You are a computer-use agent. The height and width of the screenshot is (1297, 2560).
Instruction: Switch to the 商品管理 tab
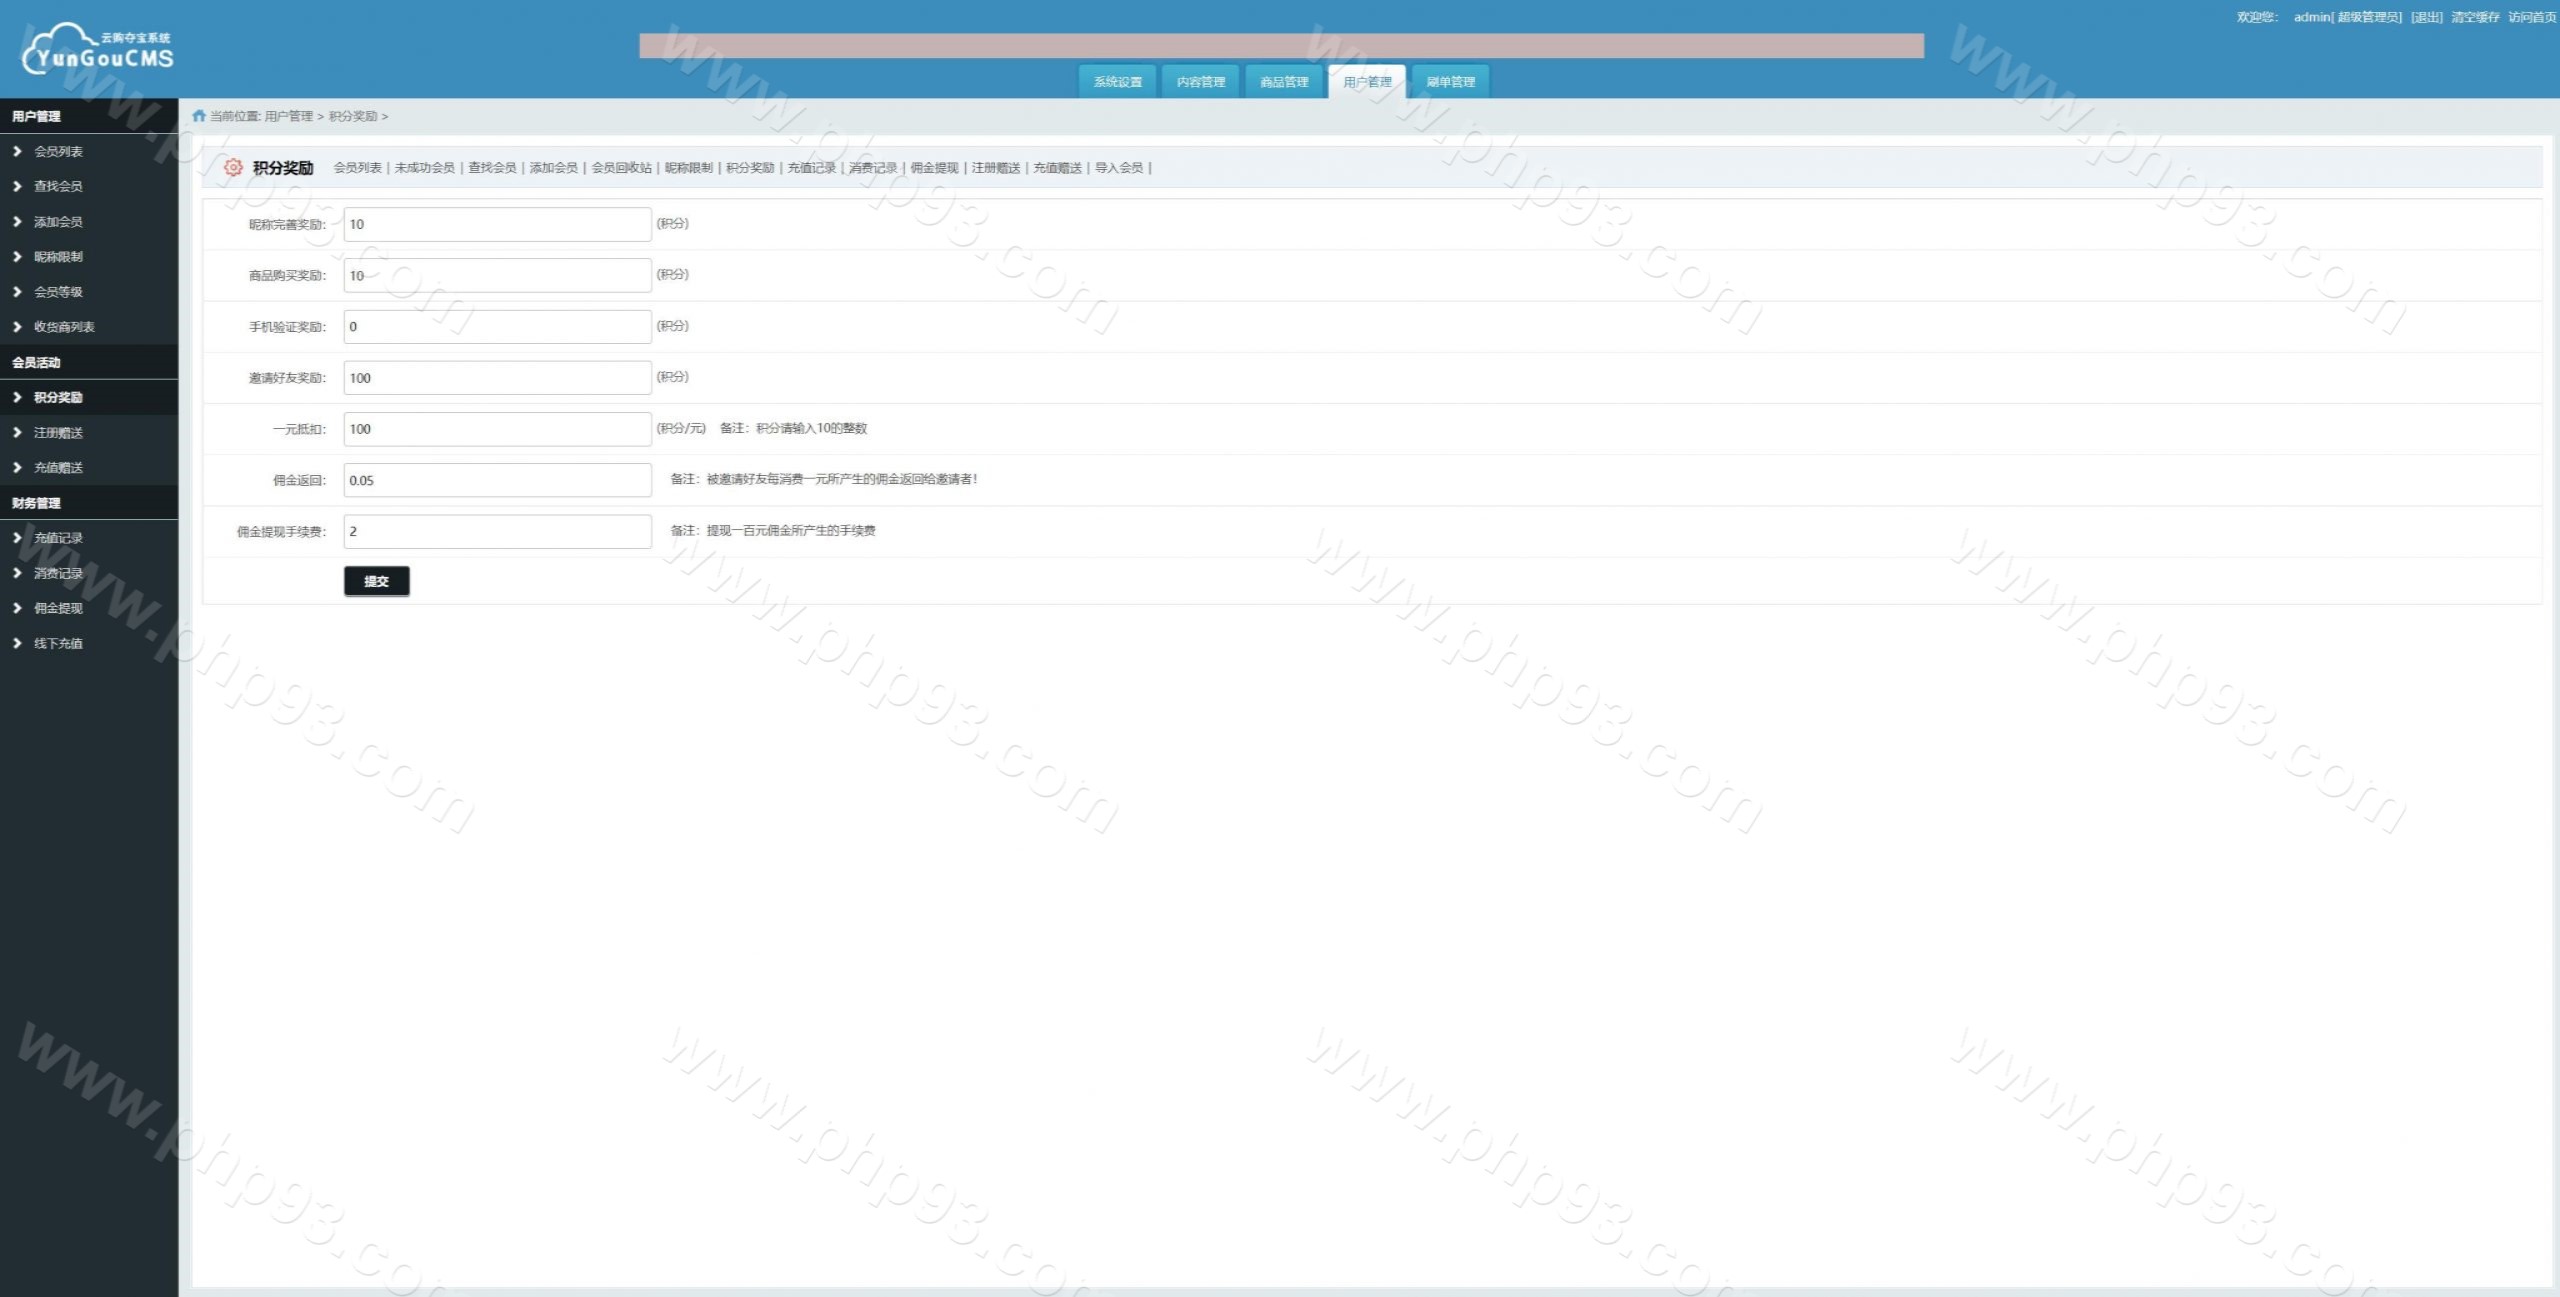(x=1283, y=82)
